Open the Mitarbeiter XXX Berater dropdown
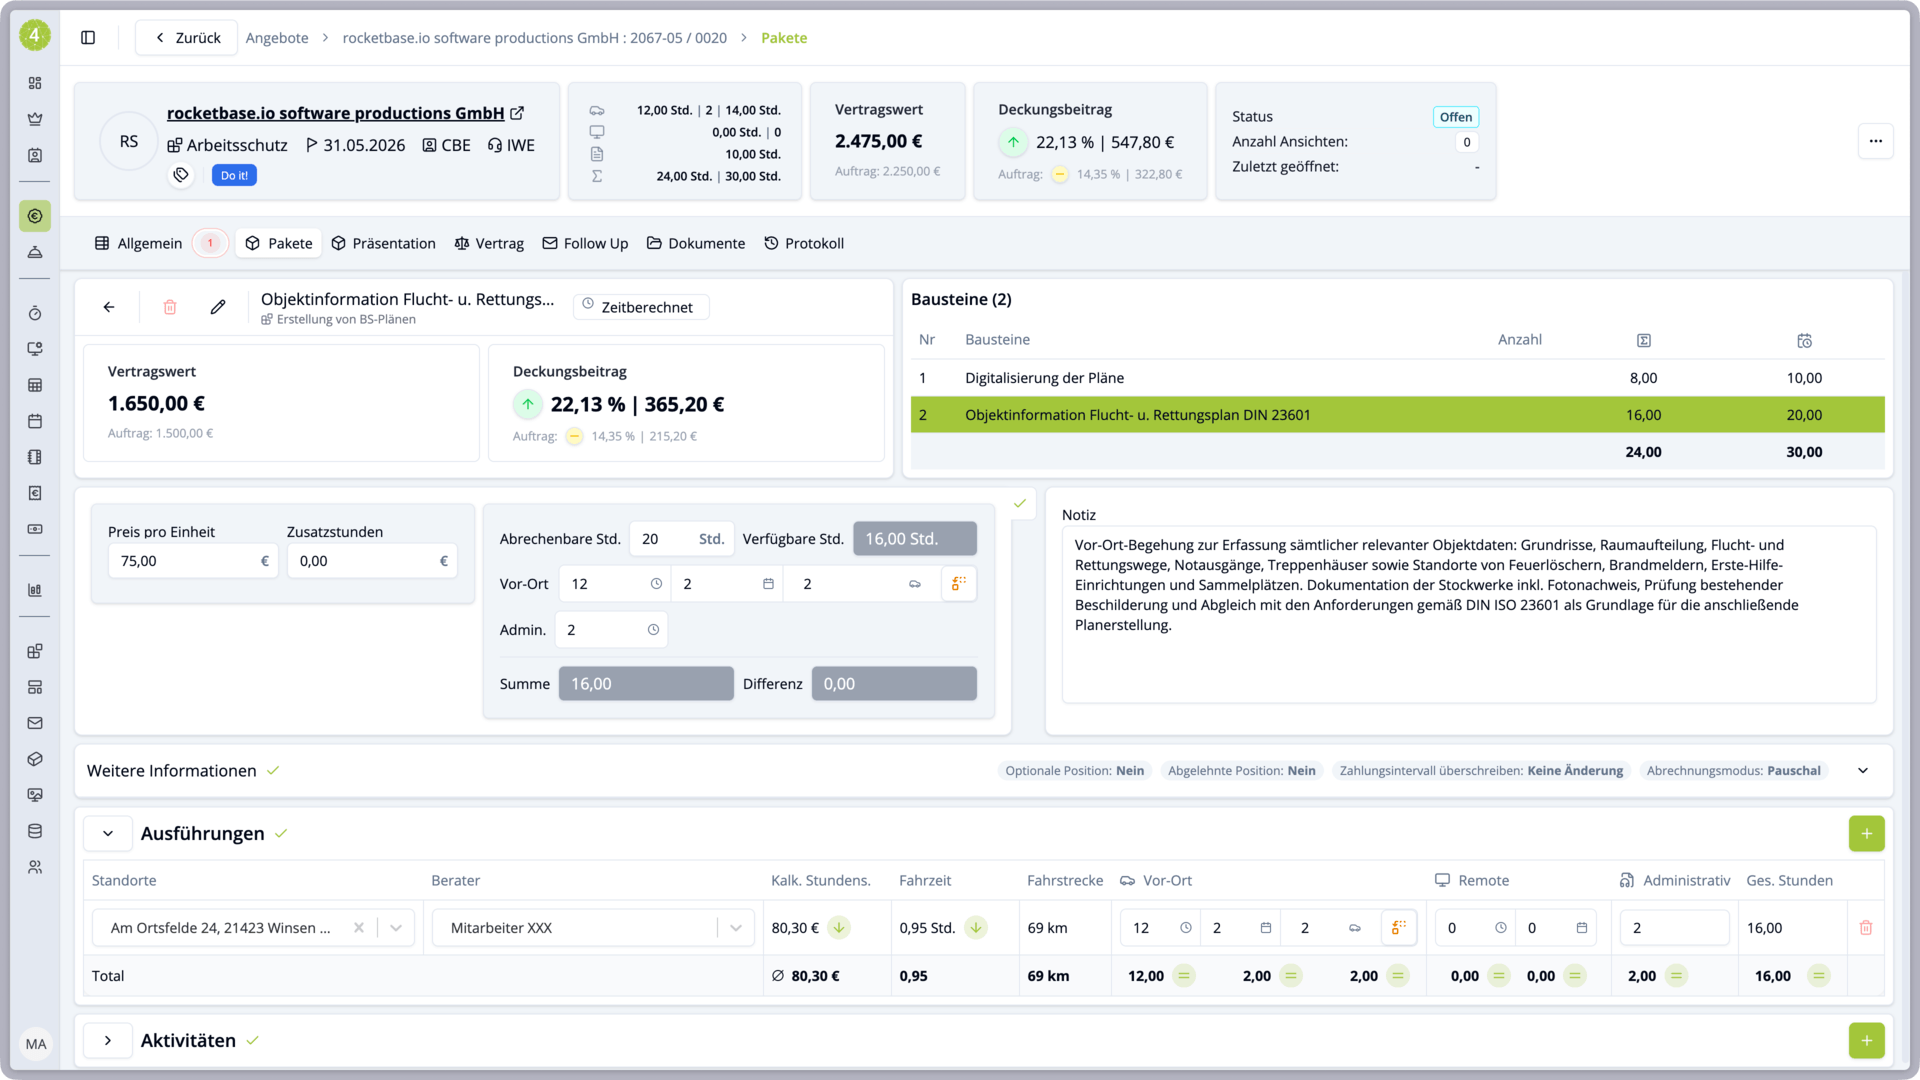1920x1080 pixels. pyautogui.click(x=735, y=928)
